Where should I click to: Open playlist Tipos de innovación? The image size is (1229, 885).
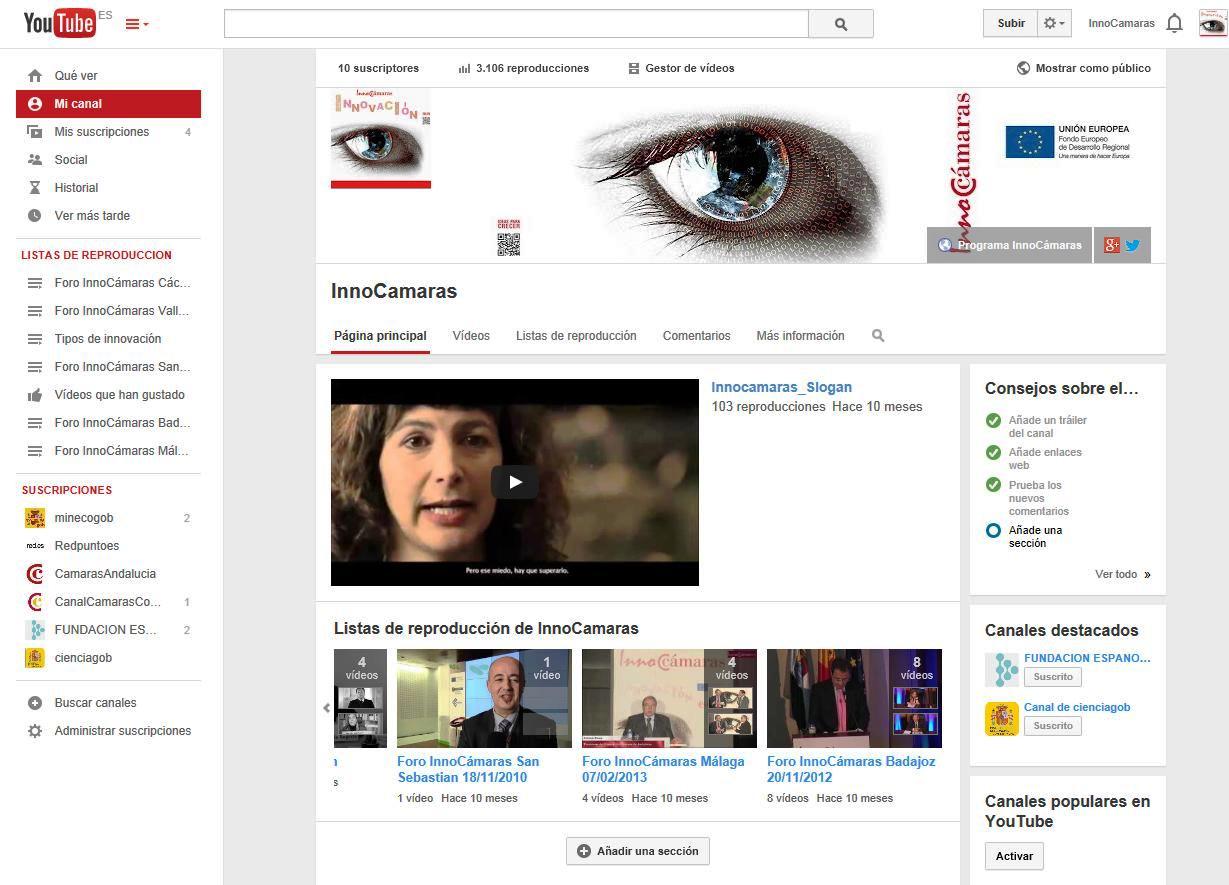[108, 339]
